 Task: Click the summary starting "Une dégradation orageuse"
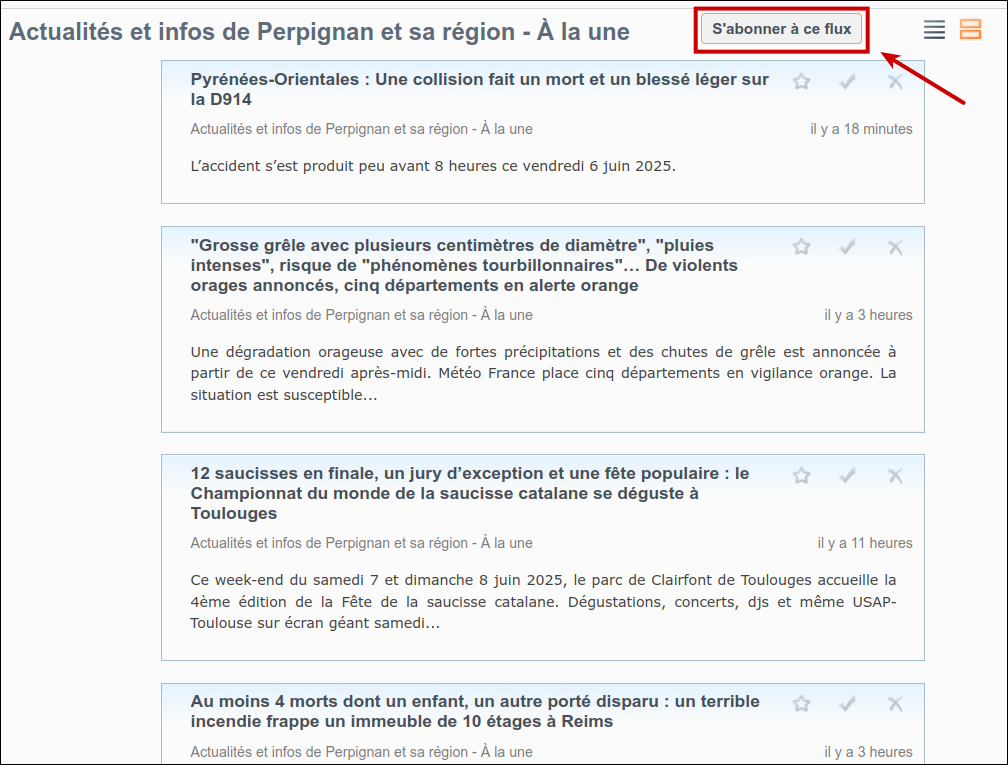point(543,374)
